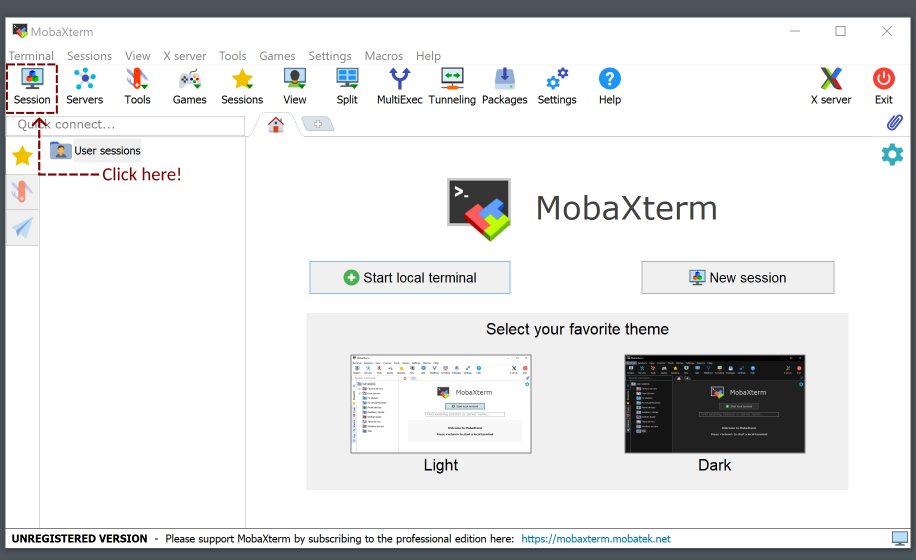Click the Session toolbar icon
Viewport: 916px width, 560px height.
point(32,86)
